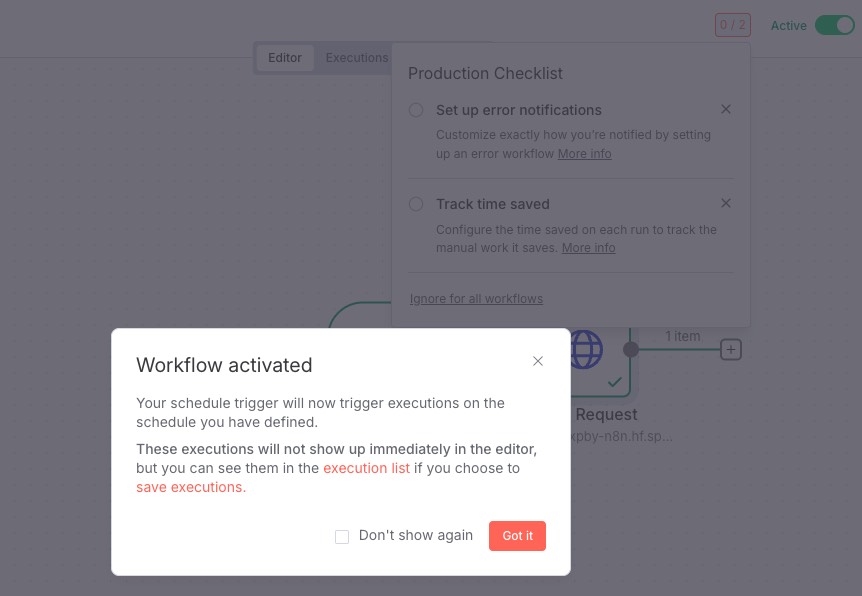Open the execution list link
The image size is (862, 596).
tap(366, 468)
